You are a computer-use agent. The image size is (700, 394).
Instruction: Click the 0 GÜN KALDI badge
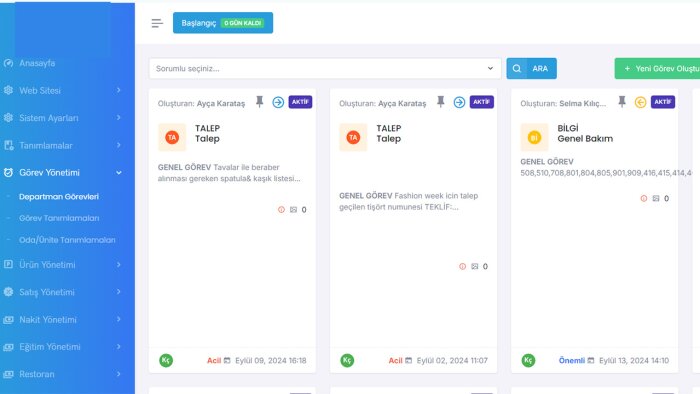pos(242,23)
